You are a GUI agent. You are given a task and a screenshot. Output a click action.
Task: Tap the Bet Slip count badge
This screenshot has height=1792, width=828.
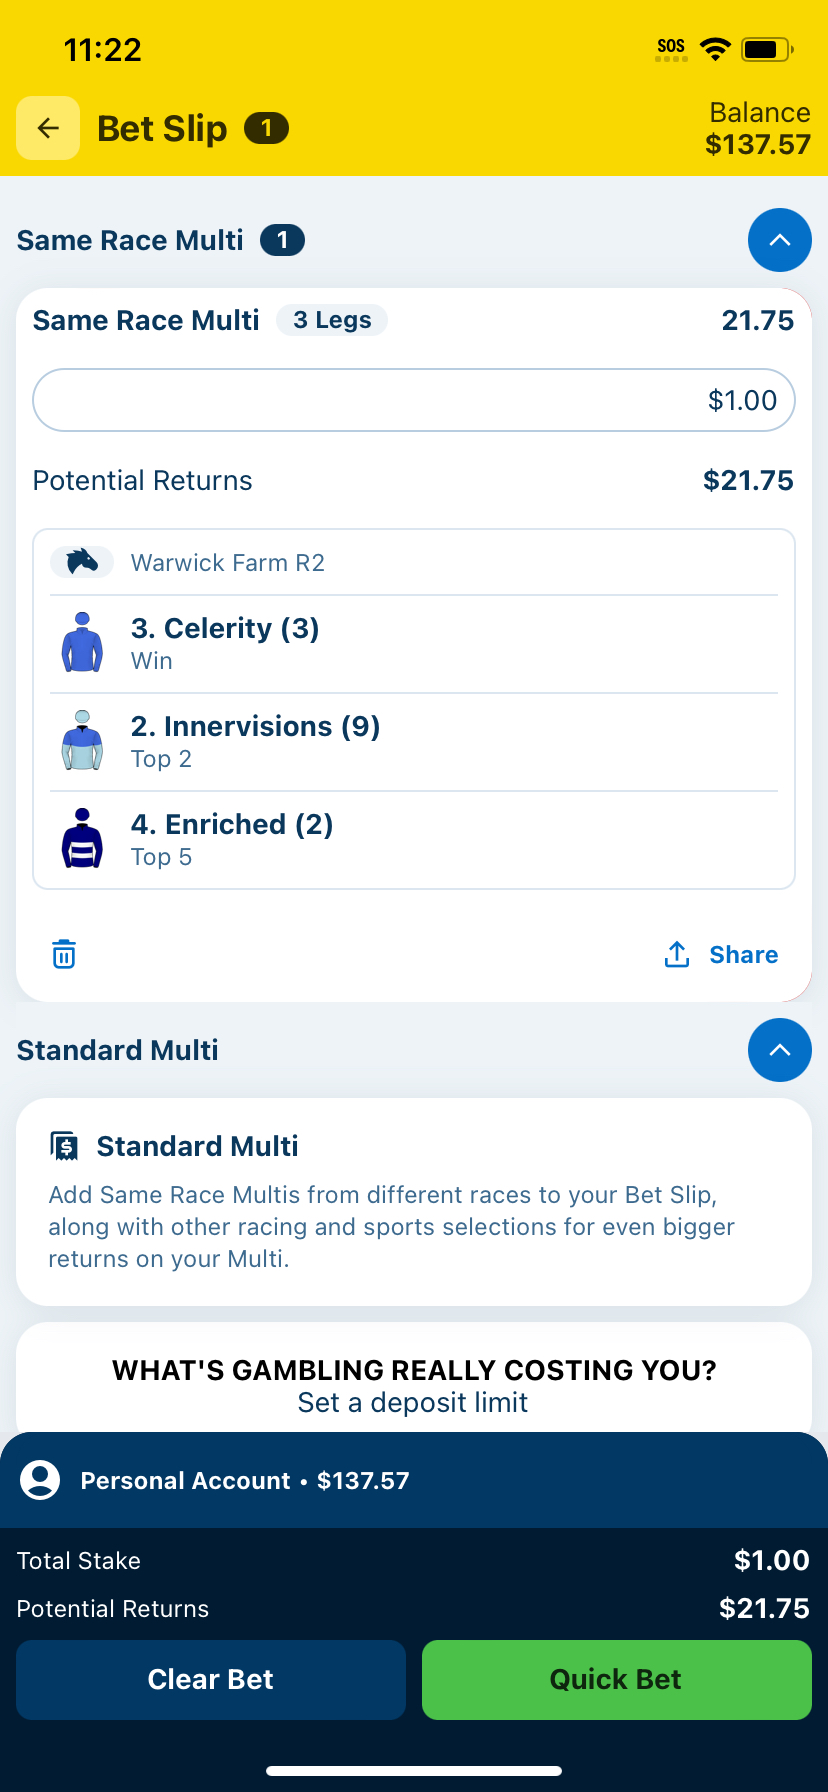[266, 128]
